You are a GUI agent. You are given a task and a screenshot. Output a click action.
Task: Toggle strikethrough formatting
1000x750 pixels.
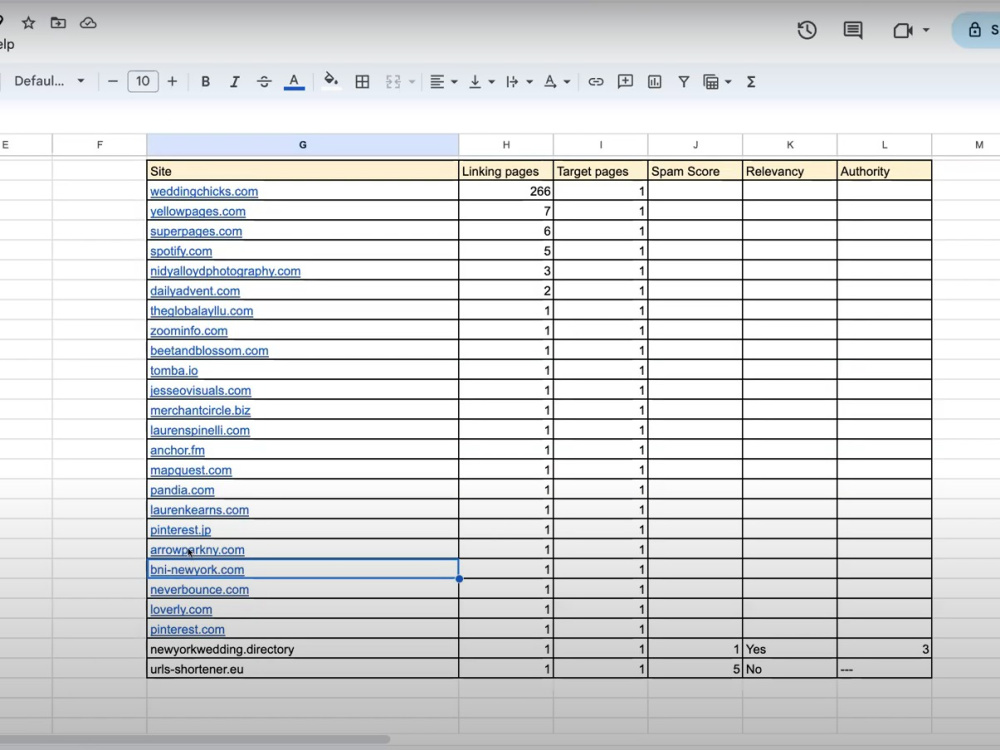pyautogui.click(x=264, y=82)
